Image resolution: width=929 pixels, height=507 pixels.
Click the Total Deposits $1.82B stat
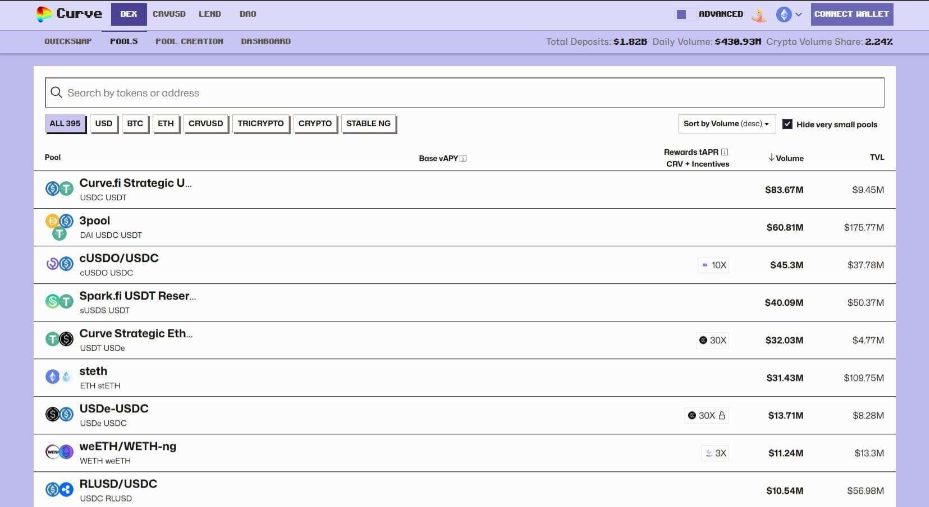pyautogui.click(x=597, y=41)
